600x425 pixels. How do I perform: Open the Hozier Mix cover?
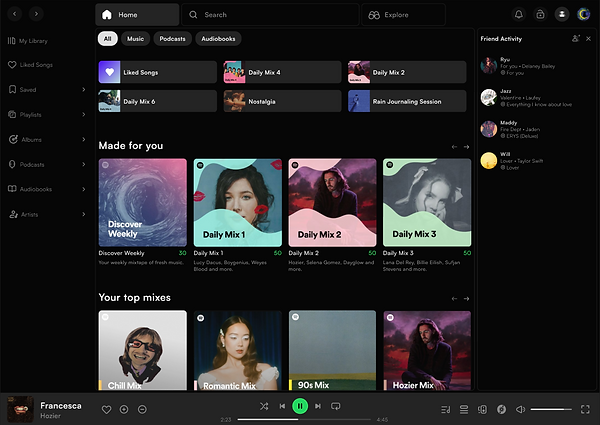427,350
